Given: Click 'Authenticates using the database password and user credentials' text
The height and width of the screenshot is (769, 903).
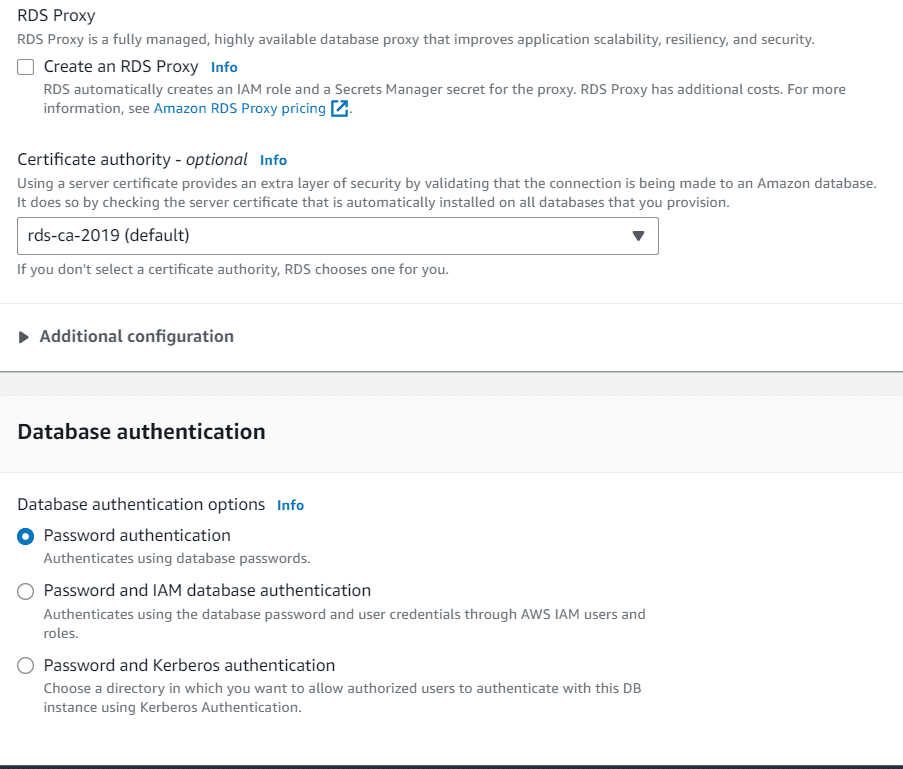Looking at the screenshot, I should pyautogui.click(x=344, y=623).
